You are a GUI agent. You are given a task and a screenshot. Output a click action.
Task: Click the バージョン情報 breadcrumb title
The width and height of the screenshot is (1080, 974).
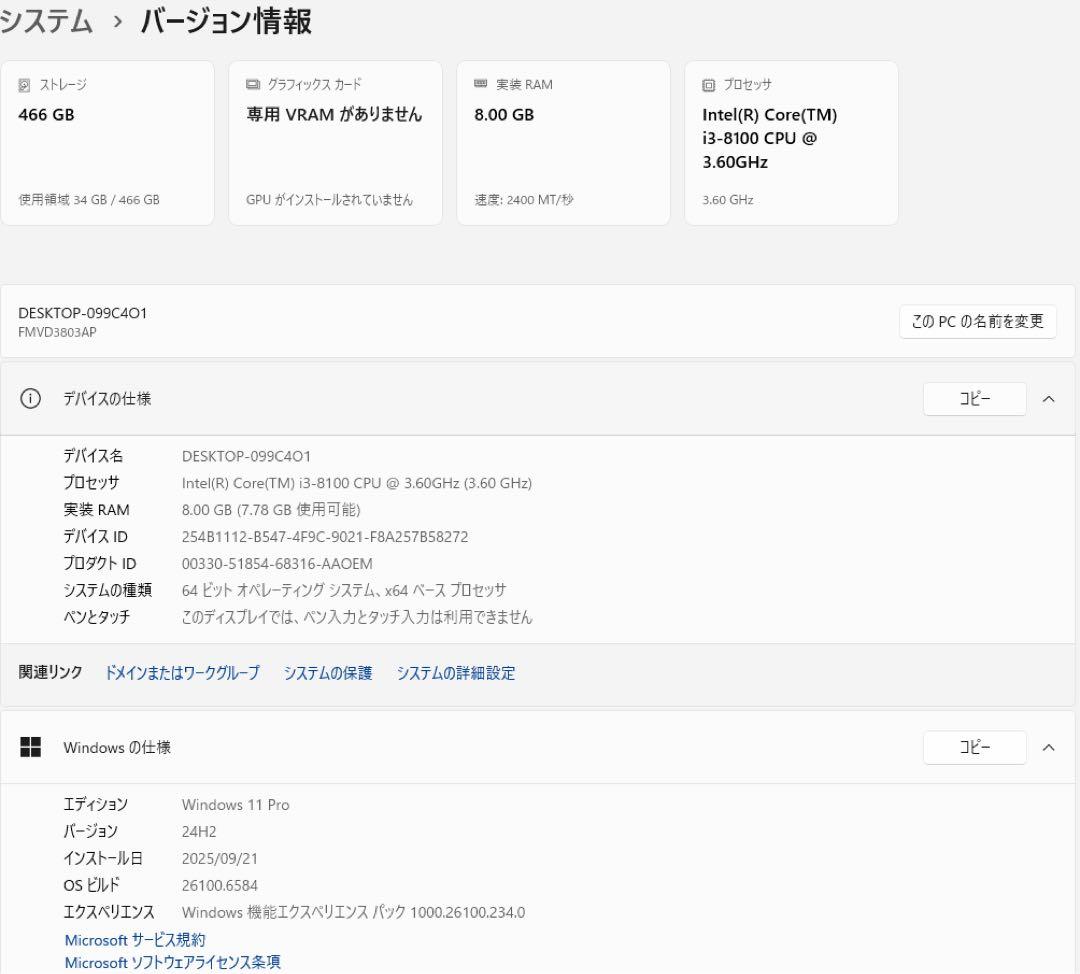[227, 21]
